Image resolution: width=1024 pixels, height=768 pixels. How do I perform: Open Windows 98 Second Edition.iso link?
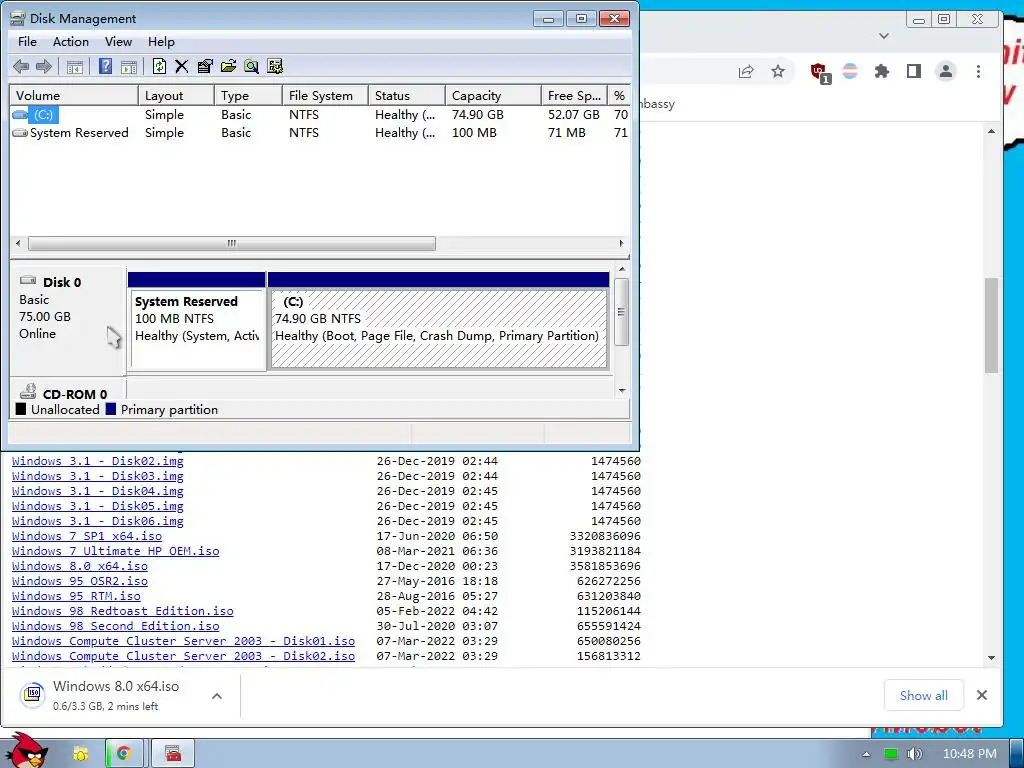point(116,626)
